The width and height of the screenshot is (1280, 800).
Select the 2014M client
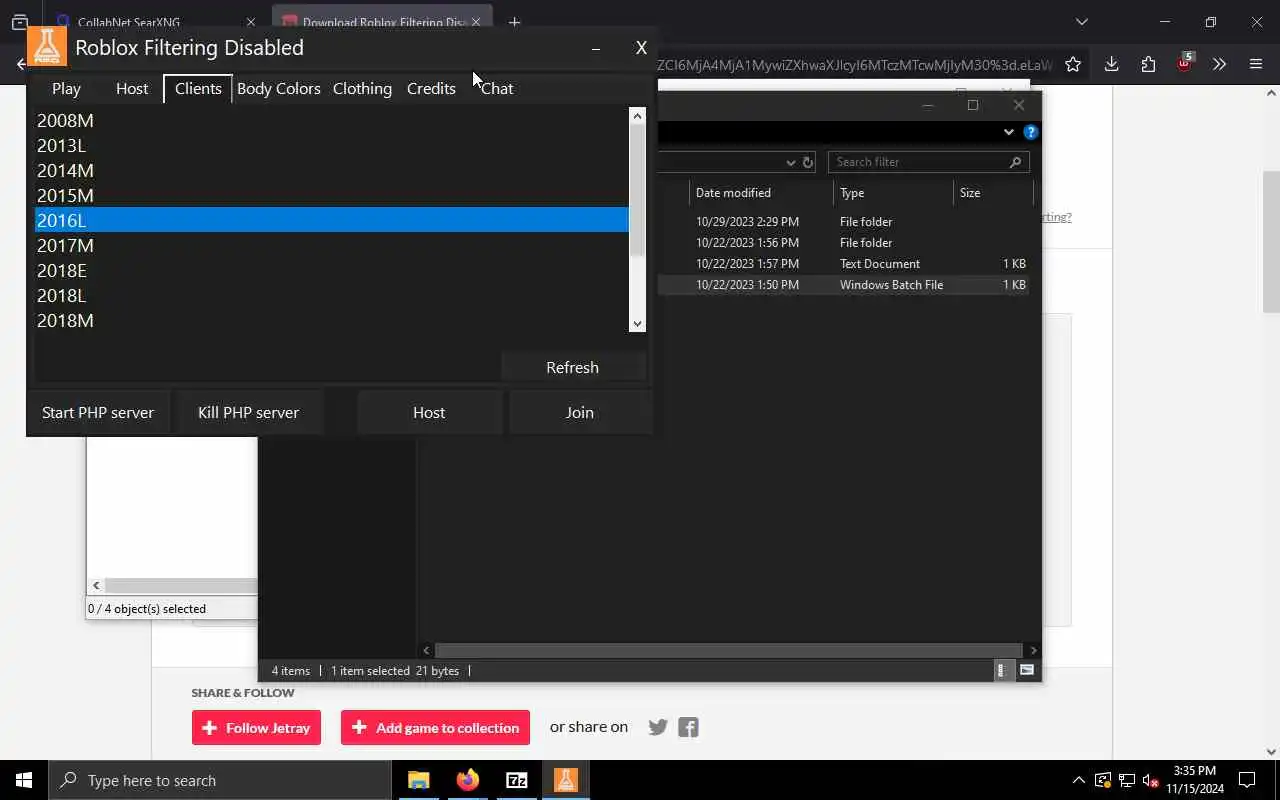331,170
